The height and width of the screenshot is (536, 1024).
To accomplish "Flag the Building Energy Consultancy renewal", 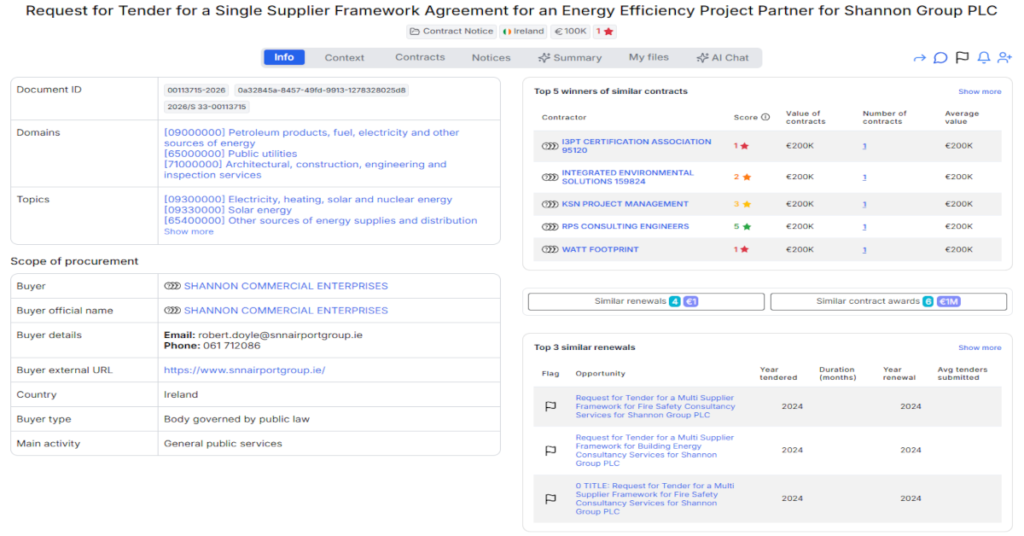I will click(x=551, y=450).
